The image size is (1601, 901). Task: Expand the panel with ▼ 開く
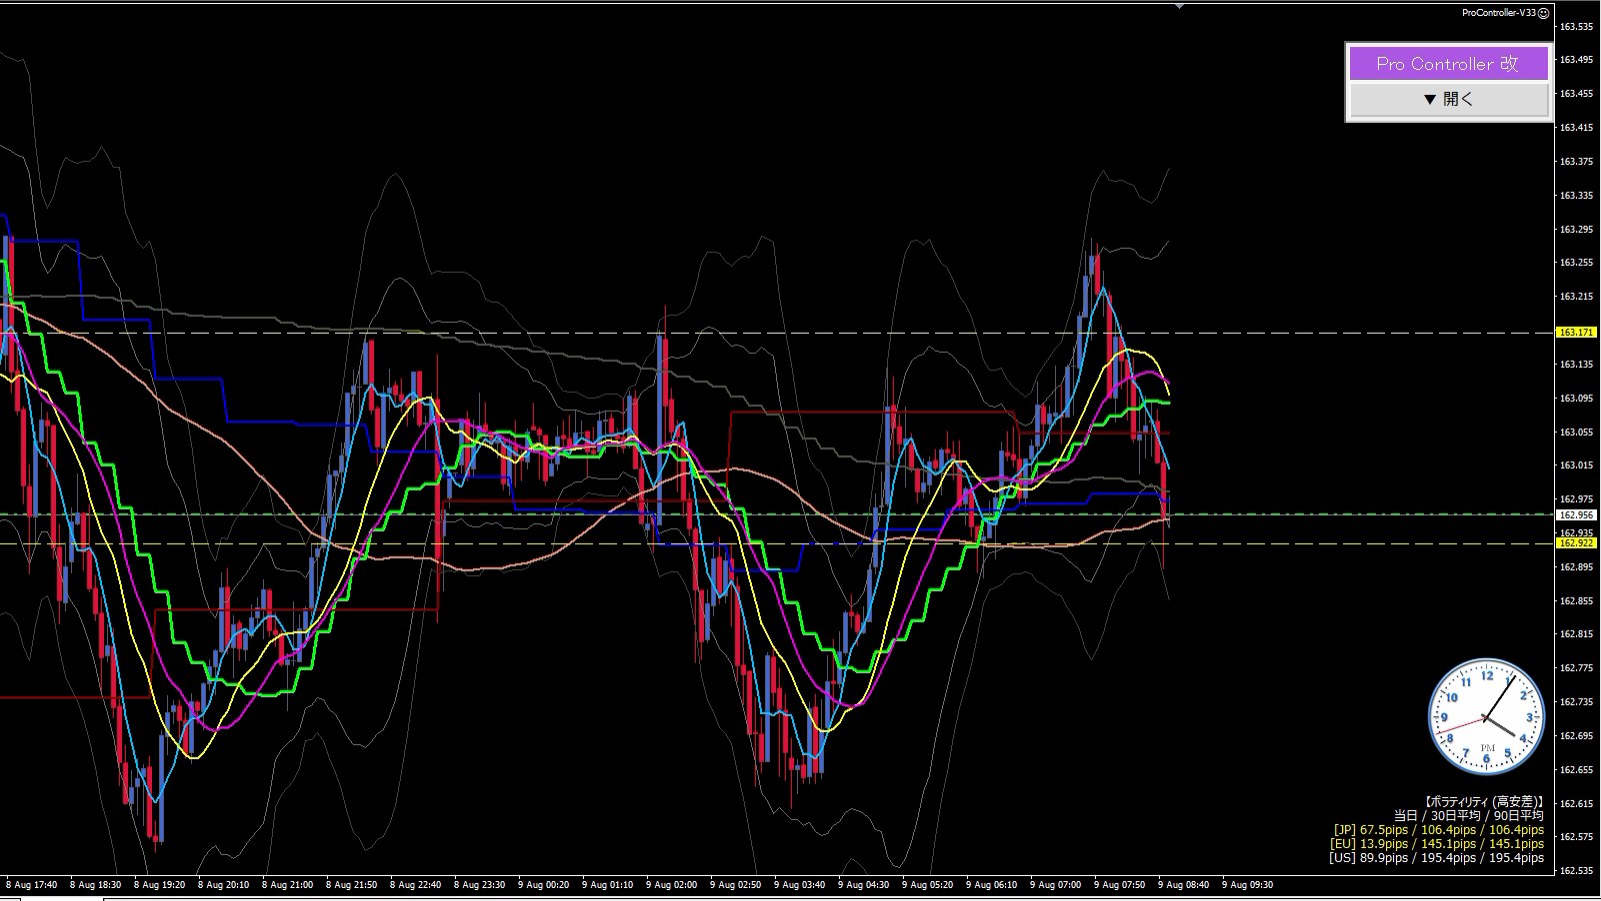tap(1448, 99)
